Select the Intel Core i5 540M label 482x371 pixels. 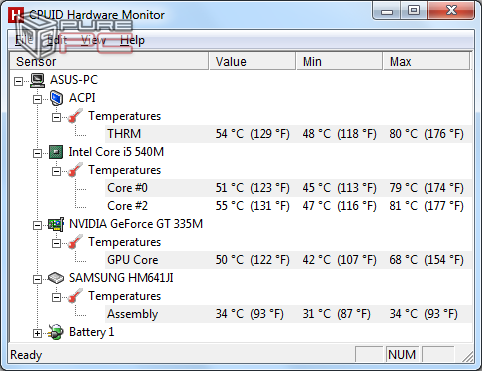point(116,152)
